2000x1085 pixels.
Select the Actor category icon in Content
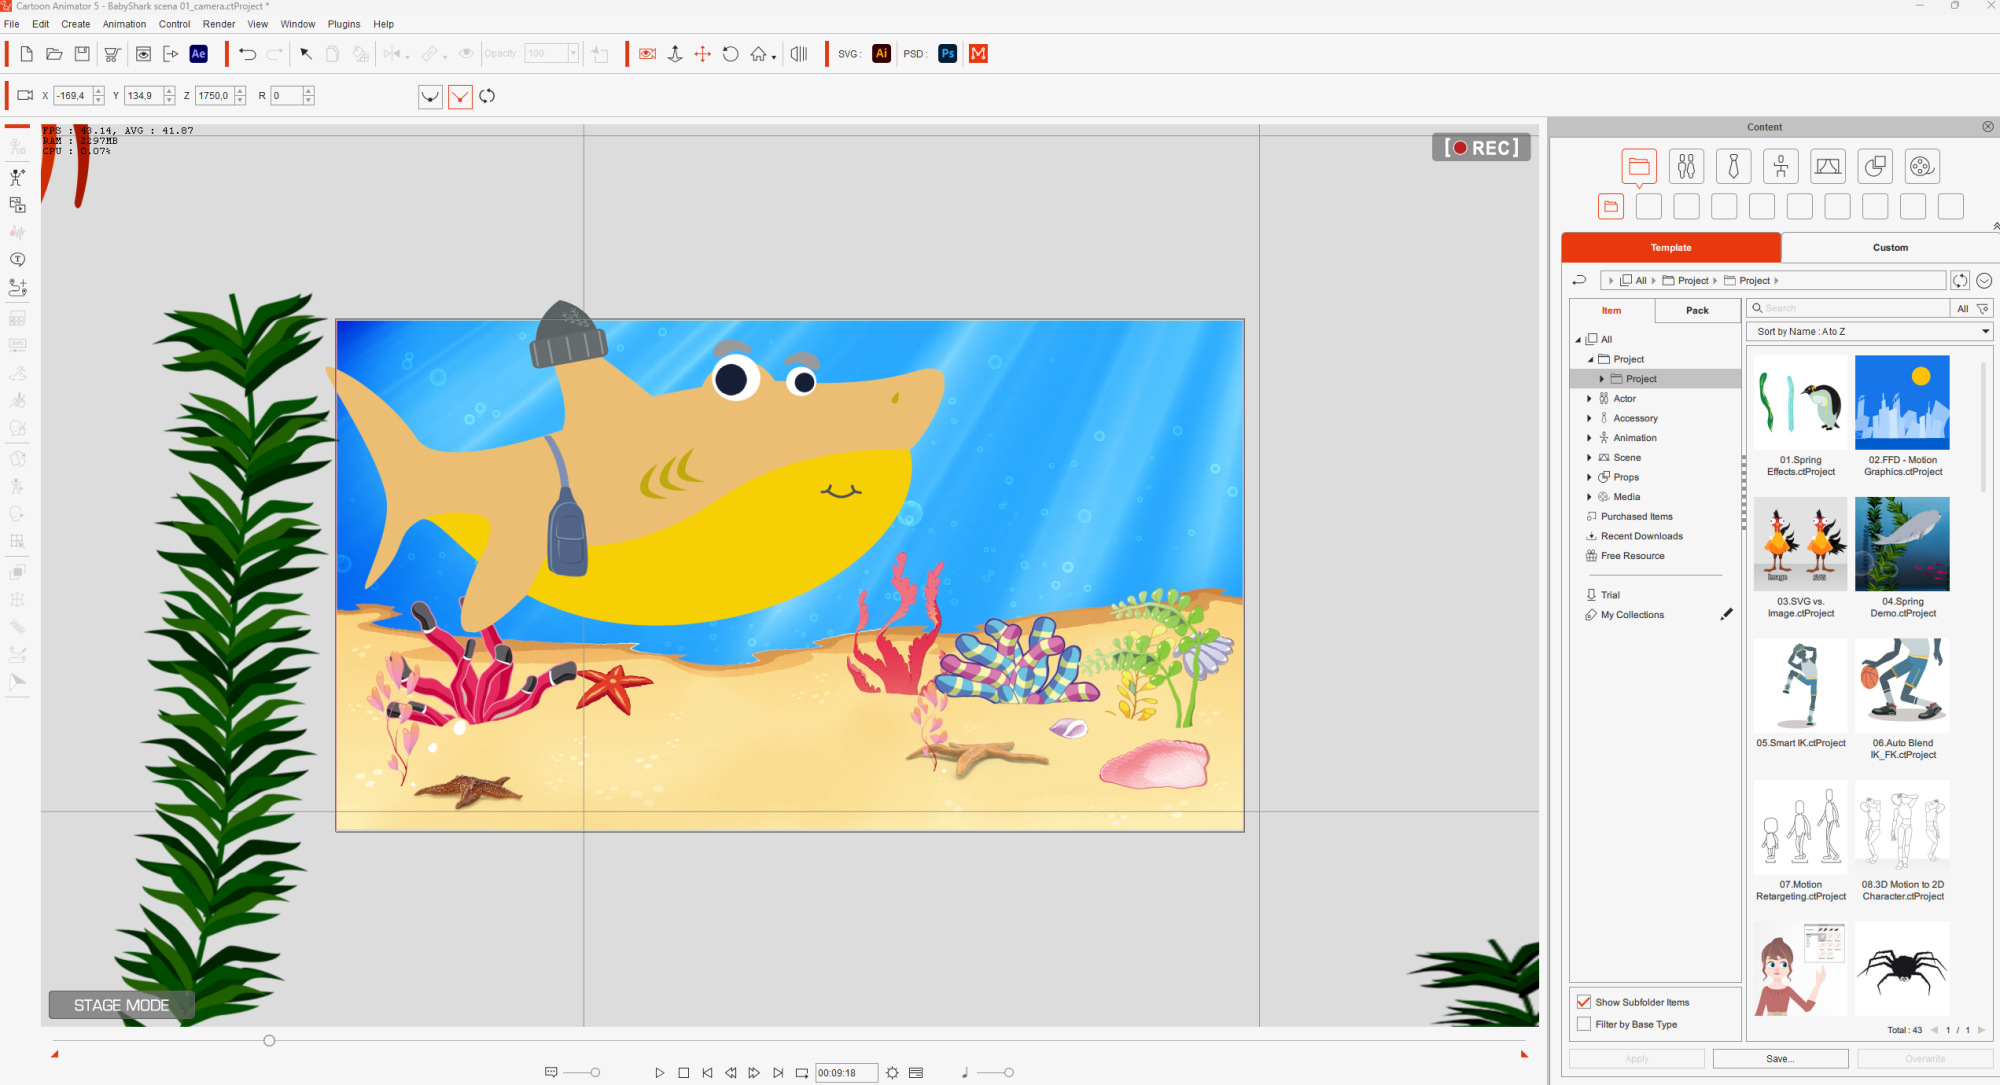coord(1686,166)
